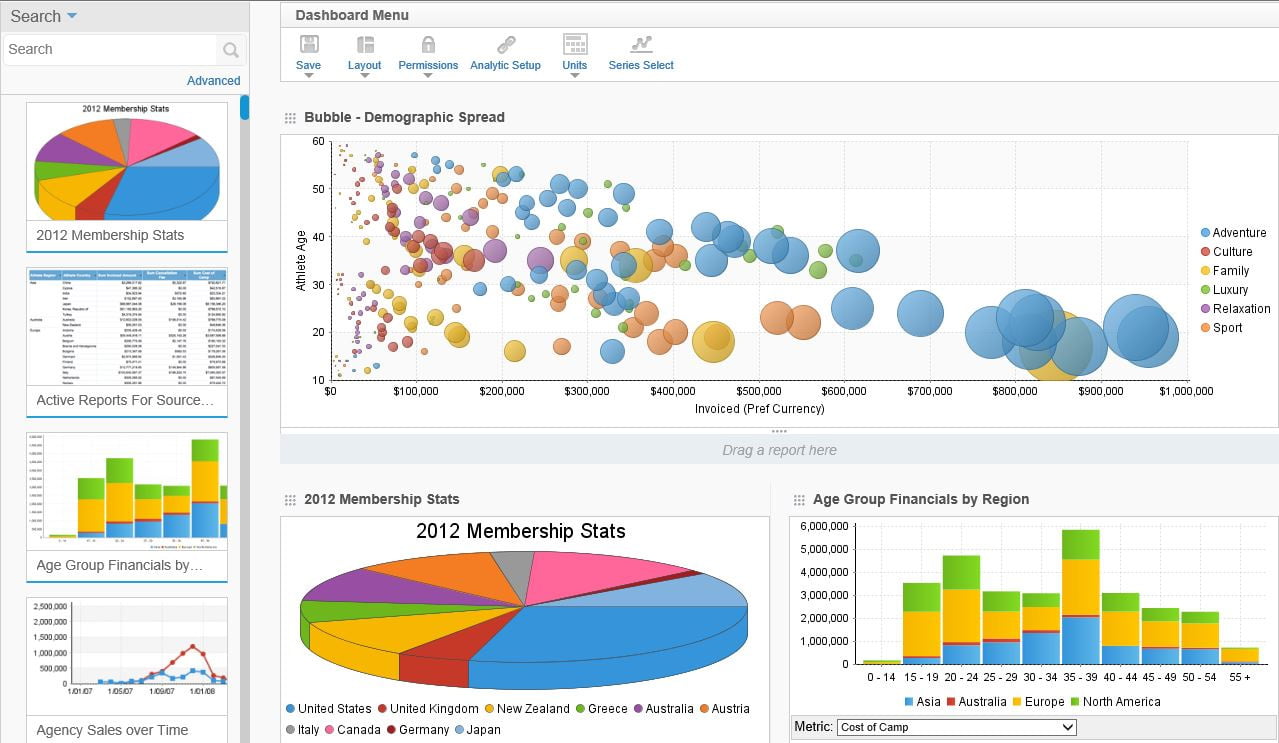Click the search magnifier icon

[x=230, y=49]
